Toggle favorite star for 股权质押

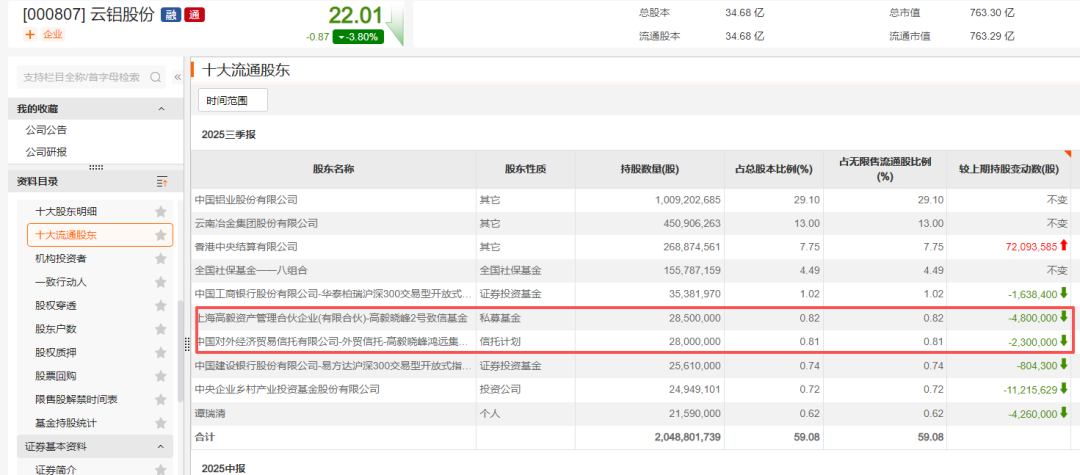coord(160,353)
